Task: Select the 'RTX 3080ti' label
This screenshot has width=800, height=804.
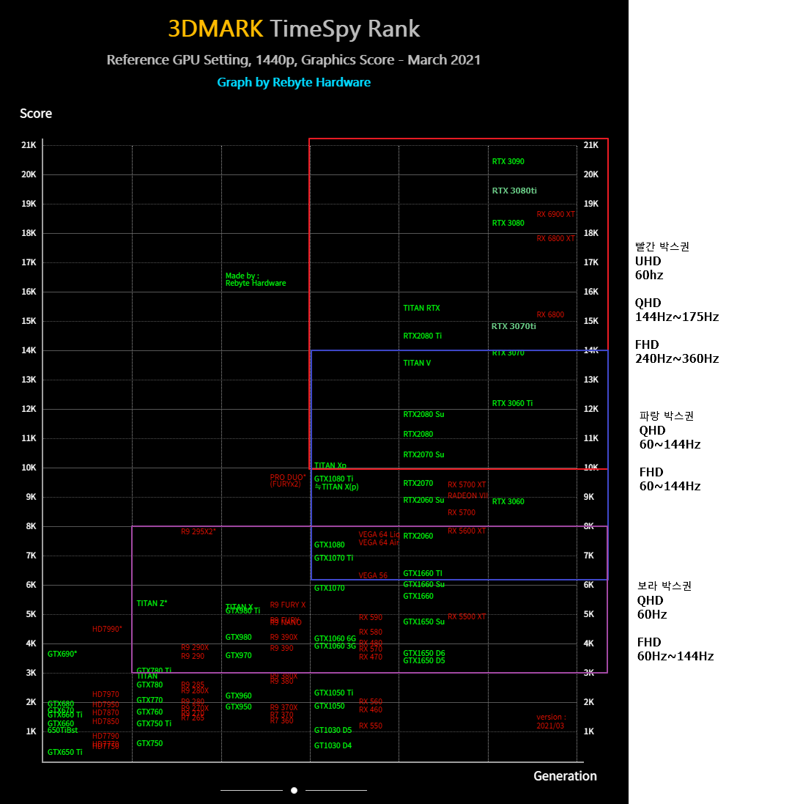Action: point(514,191)
